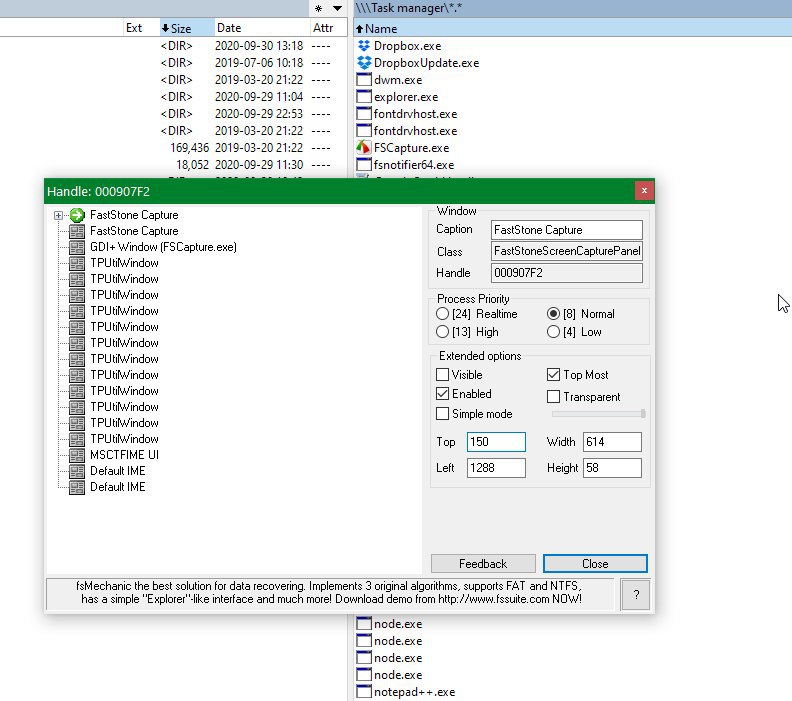The height and width of the screenshot is (701, 792).
Task: Select FSCapture.exe in the process list
Action: pyautogui.click(x=411, y=148)
